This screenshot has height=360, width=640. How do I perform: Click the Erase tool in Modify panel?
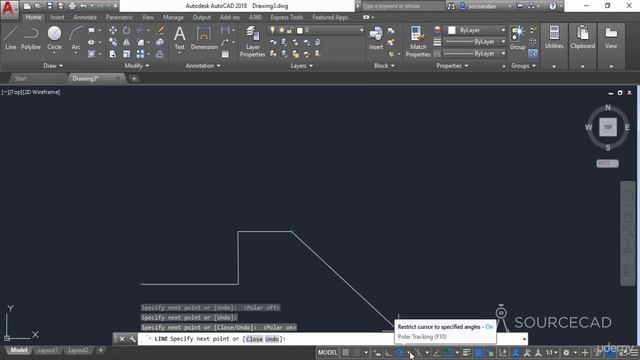pos(160,31)
